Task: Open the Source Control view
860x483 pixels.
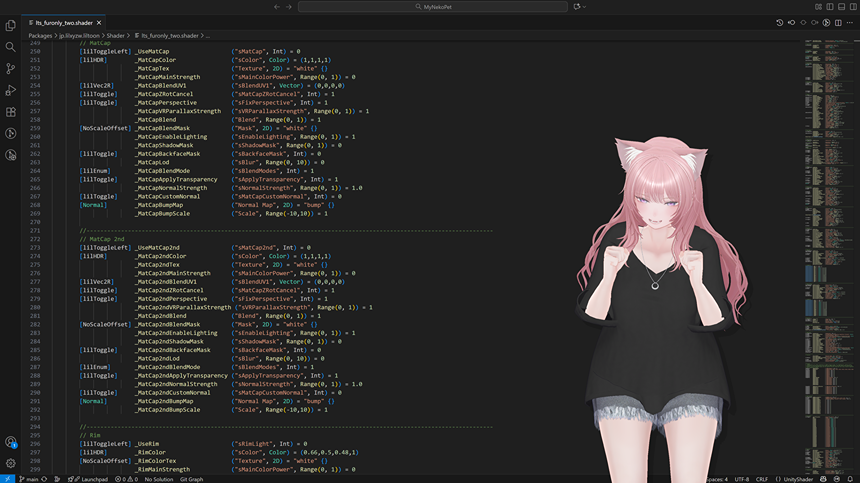Action: [11, 69]
